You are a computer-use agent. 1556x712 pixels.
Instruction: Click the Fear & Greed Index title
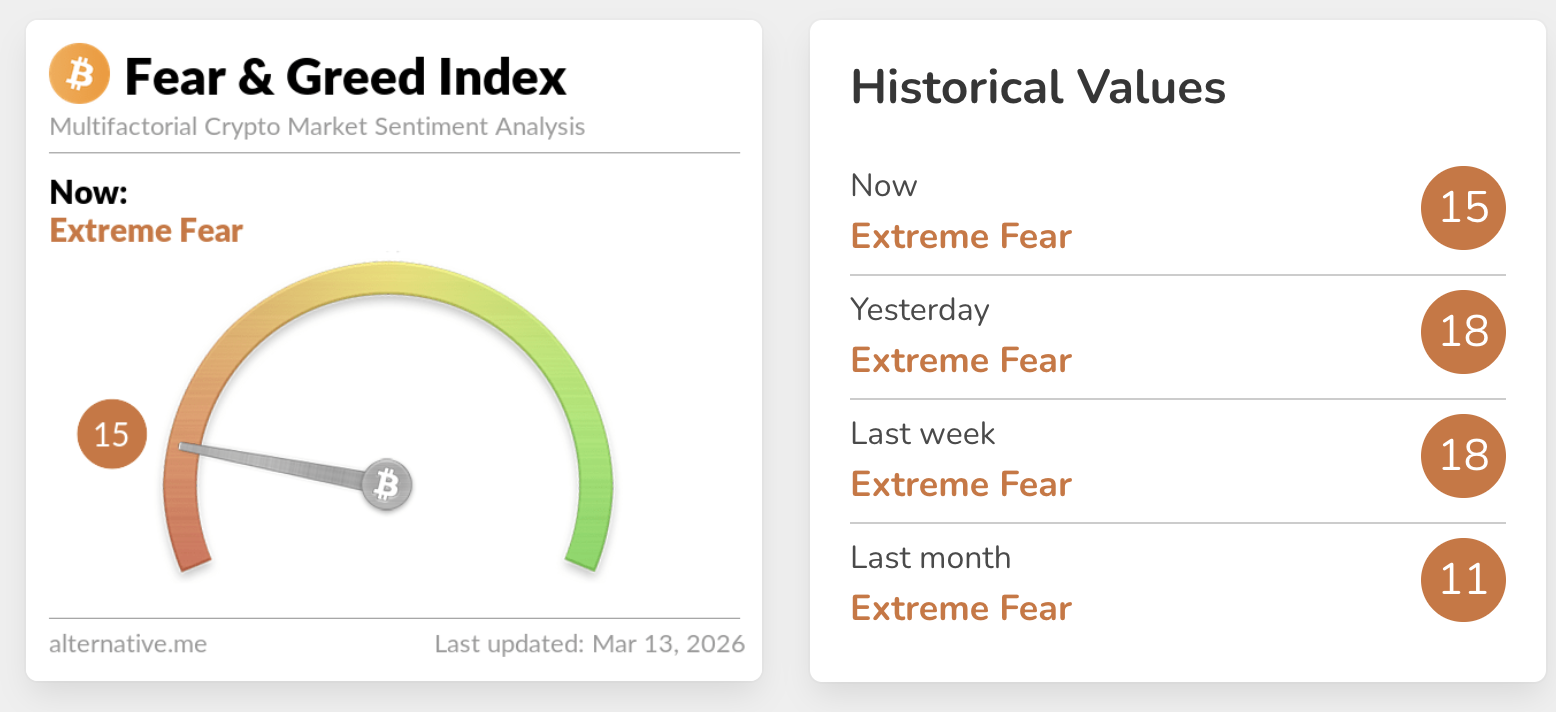pos(345,77)
